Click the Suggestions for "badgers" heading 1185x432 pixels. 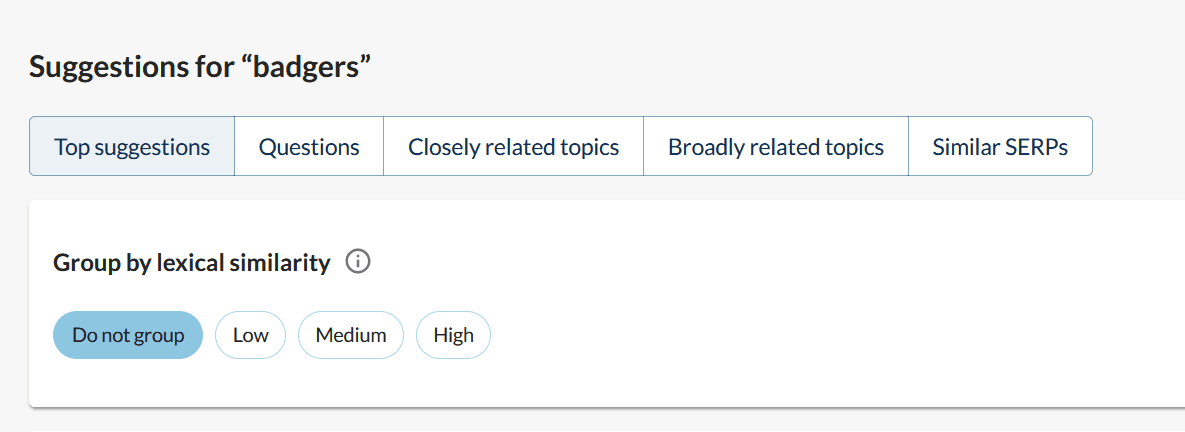(200, 68)
